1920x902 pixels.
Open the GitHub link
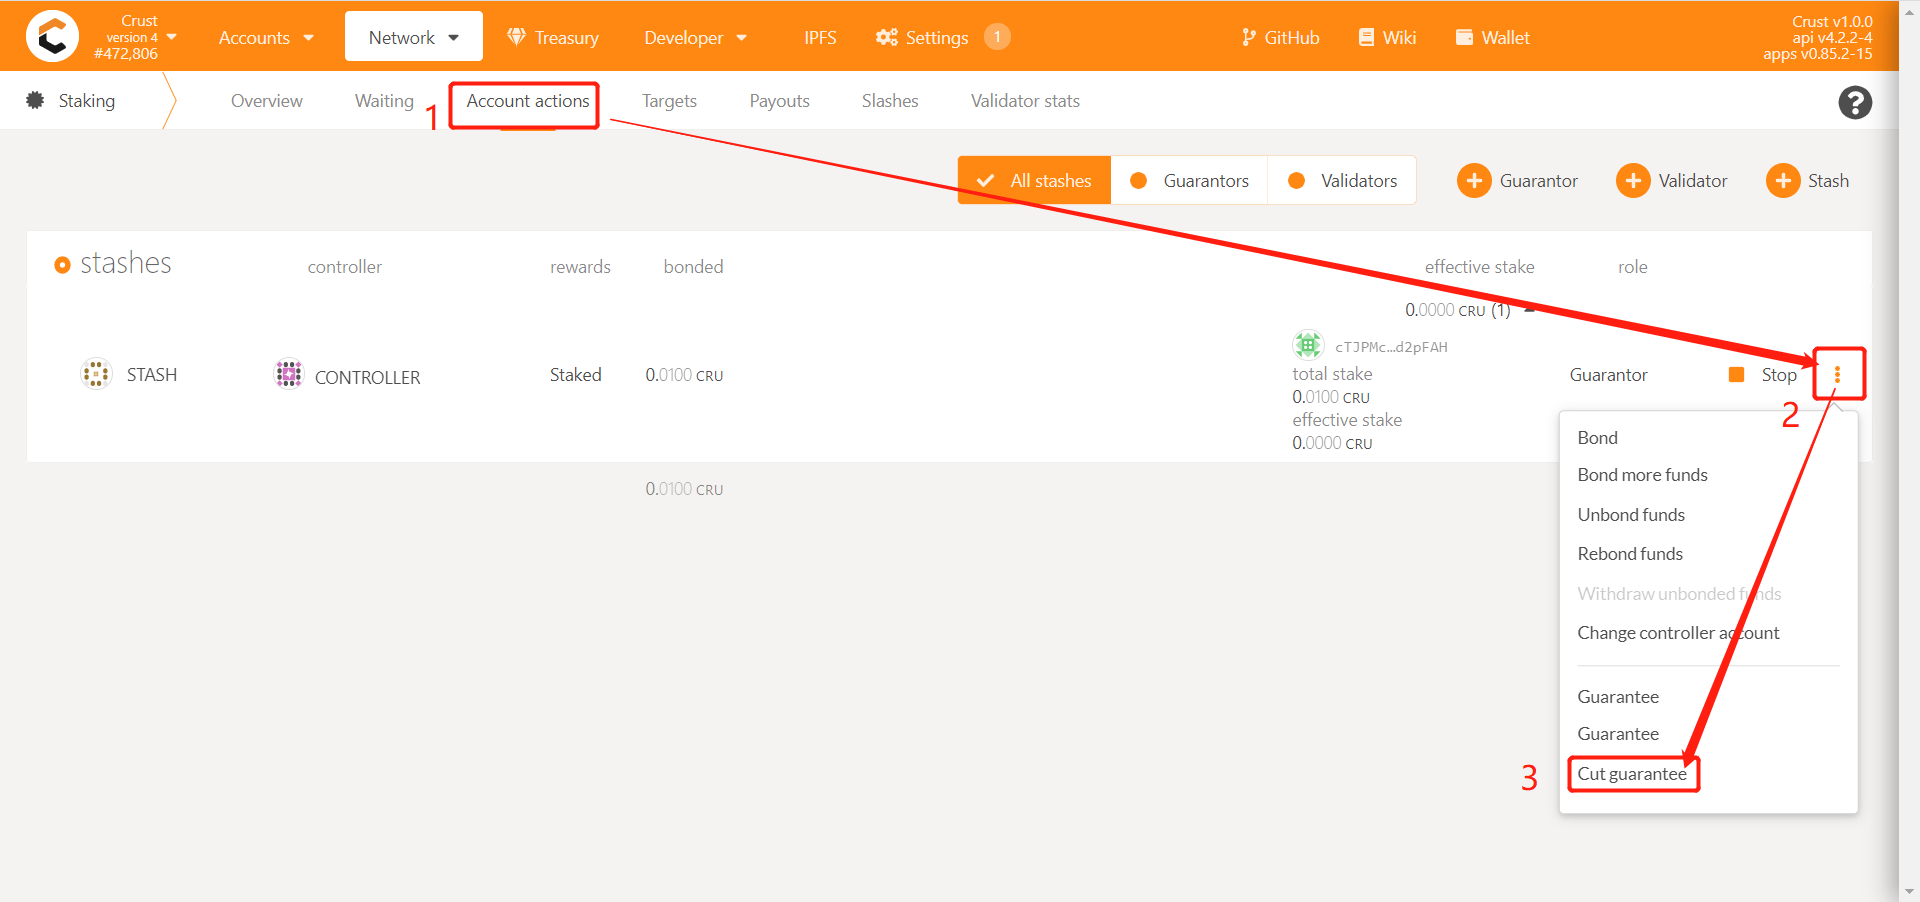1281,37
